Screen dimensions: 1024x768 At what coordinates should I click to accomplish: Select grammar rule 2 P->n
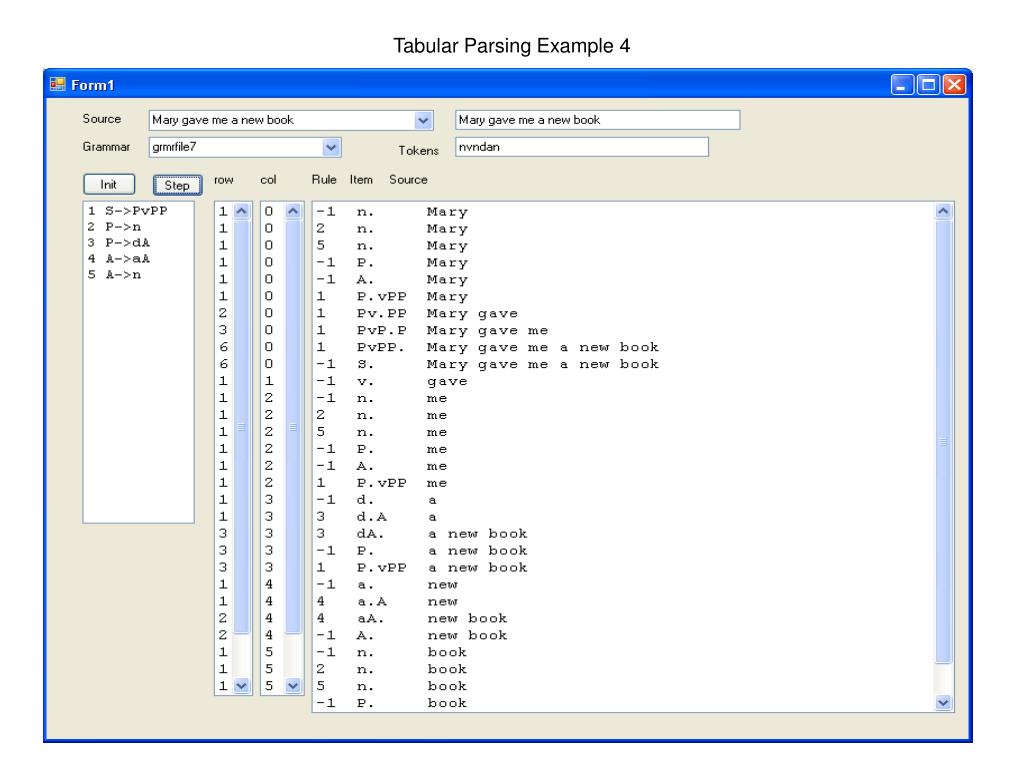pos(115,227)
